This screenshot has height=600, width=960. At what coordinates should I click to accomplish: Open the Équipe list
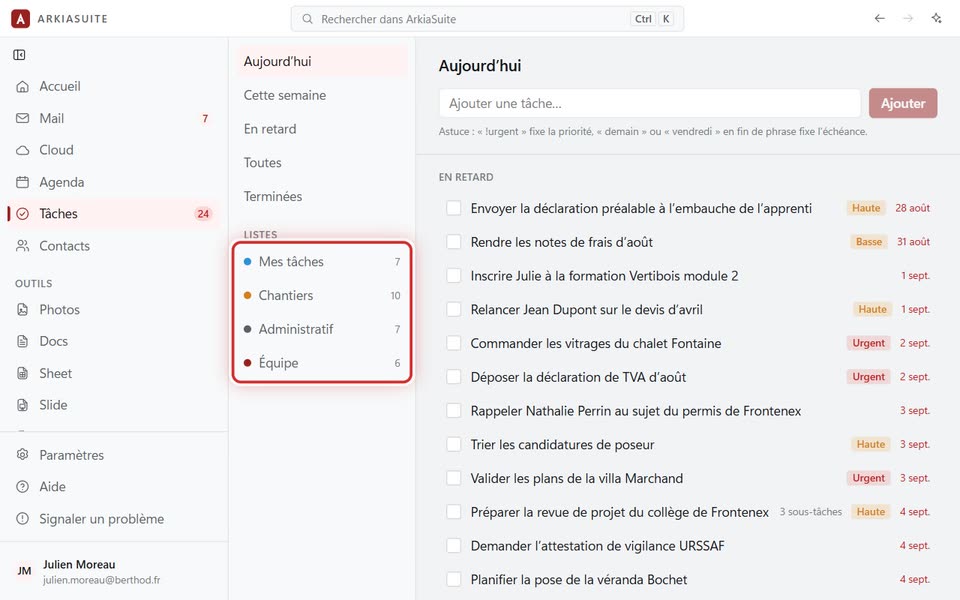(322, 362)
